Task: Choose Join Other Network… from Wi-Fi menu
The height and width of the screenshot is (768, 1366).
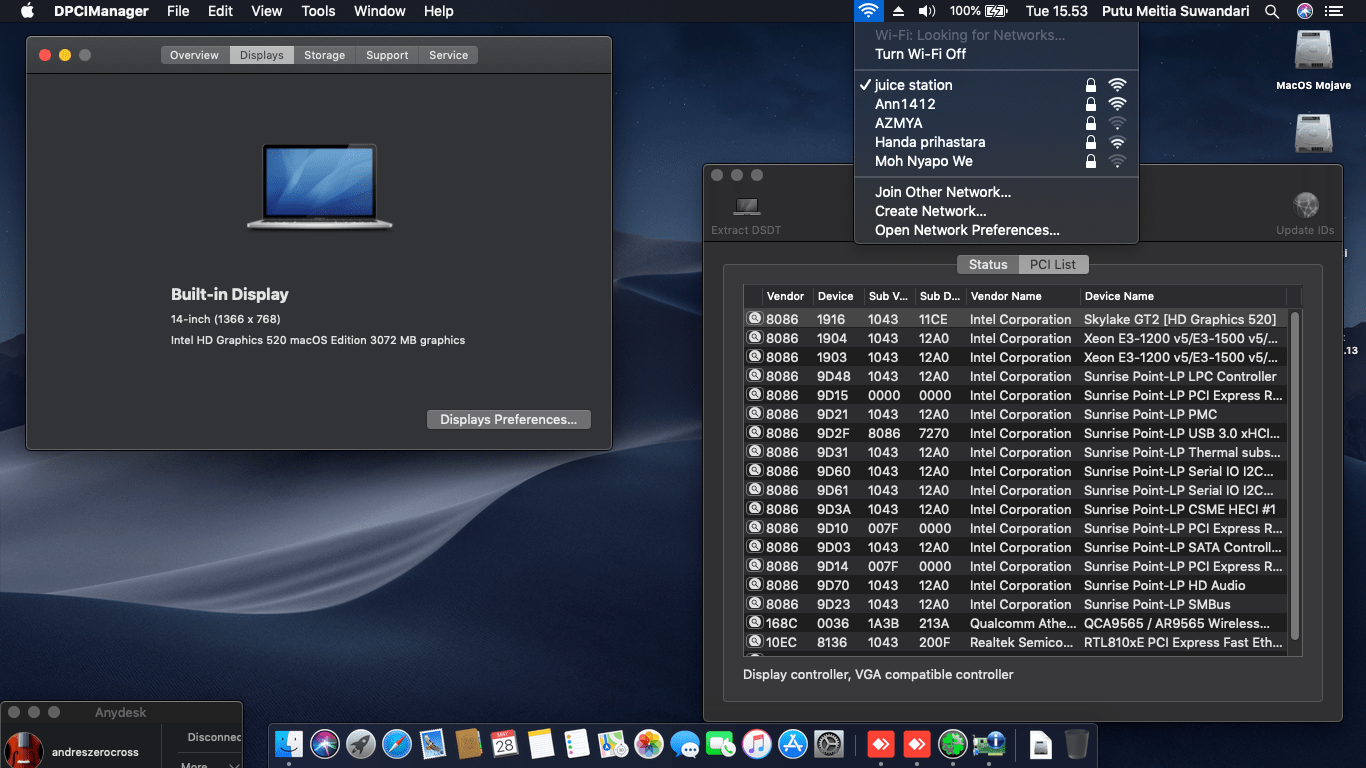Action: 941,192
